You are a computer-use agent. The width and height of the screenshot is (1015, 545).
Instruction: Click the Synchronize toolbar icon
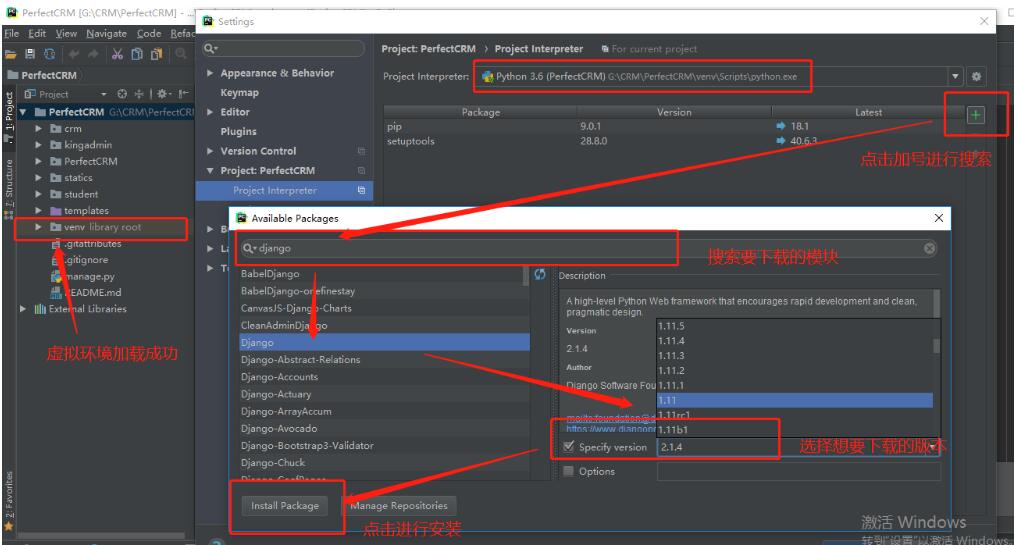(49, 54)
